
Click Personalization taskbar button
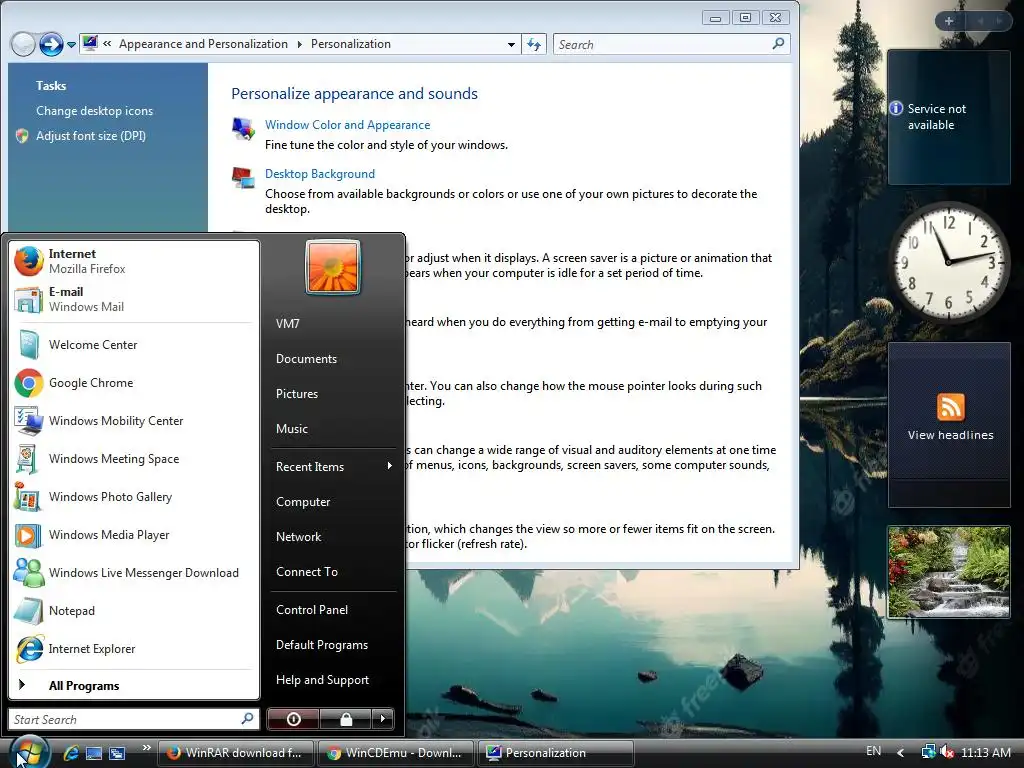(556, 753)
